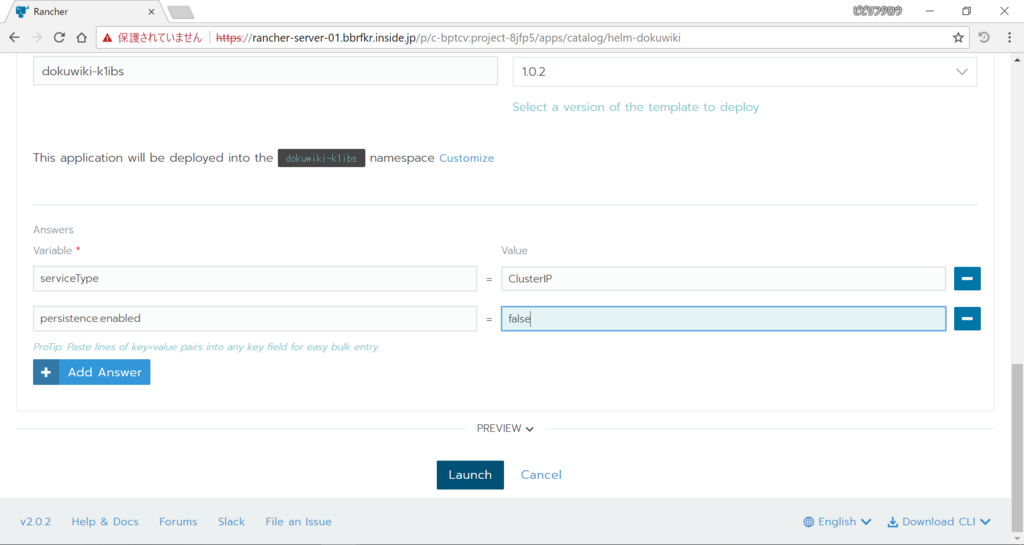Click the page vertical scrollbar thumb

pos(1017,447)
